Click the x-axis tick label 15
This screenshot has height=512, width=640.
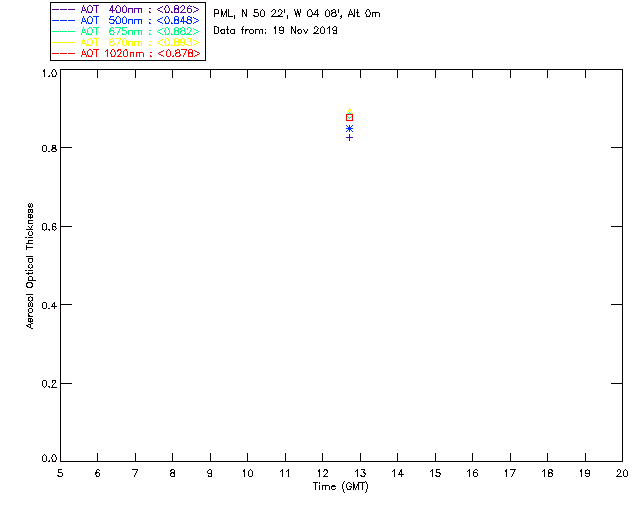[x=435, y=473]
